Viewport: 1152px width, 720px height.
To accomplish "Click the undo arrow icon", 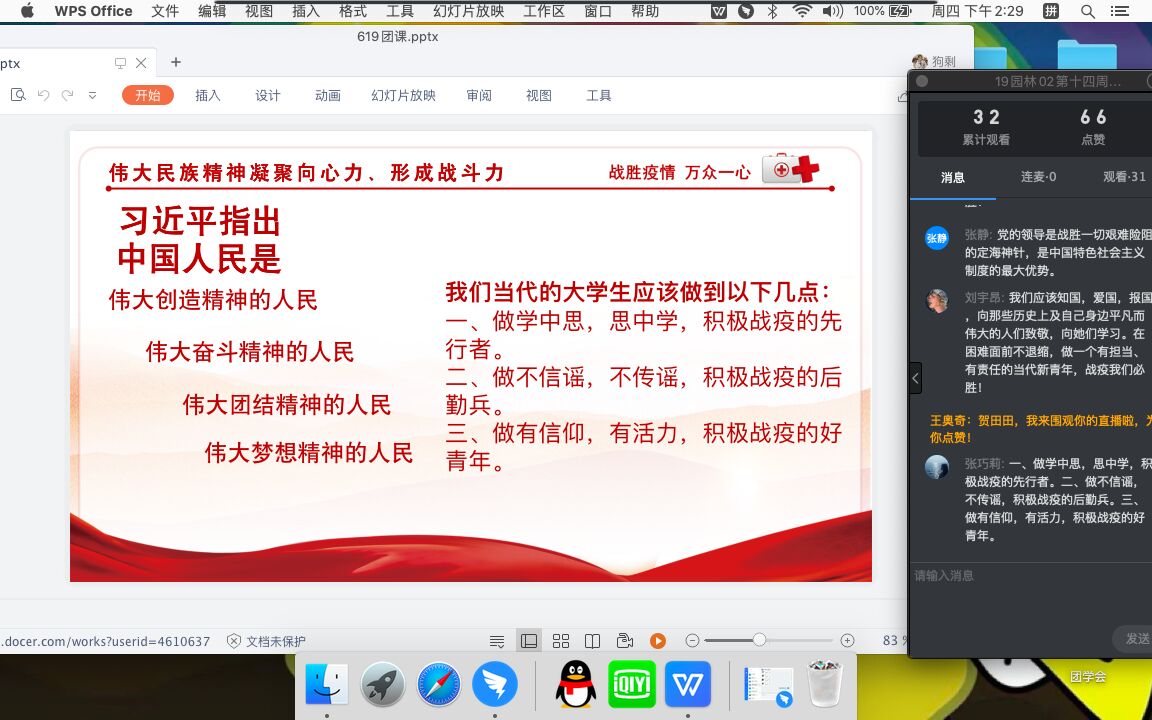I will [x=43, y=95].
